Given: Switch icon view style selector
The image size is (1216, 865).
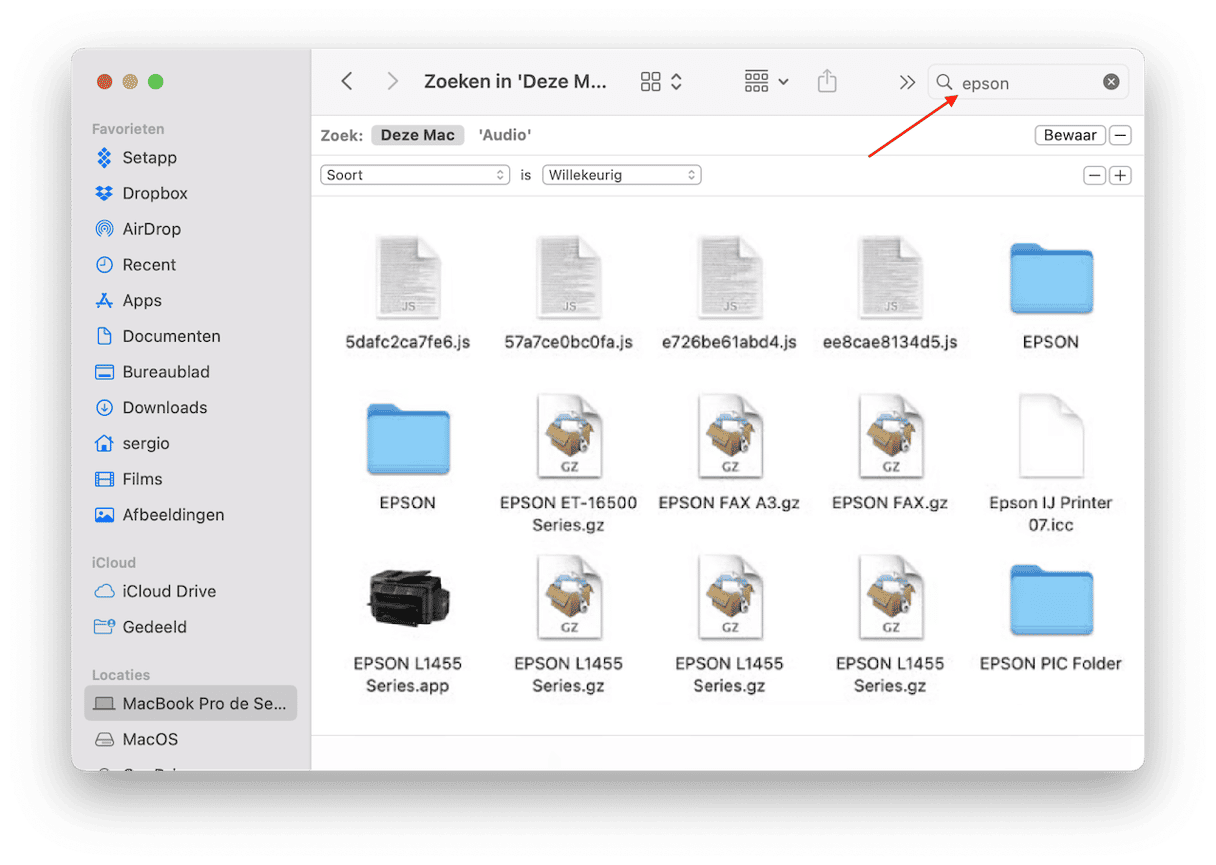Looking at the screenshot, I should pos(661,82).
